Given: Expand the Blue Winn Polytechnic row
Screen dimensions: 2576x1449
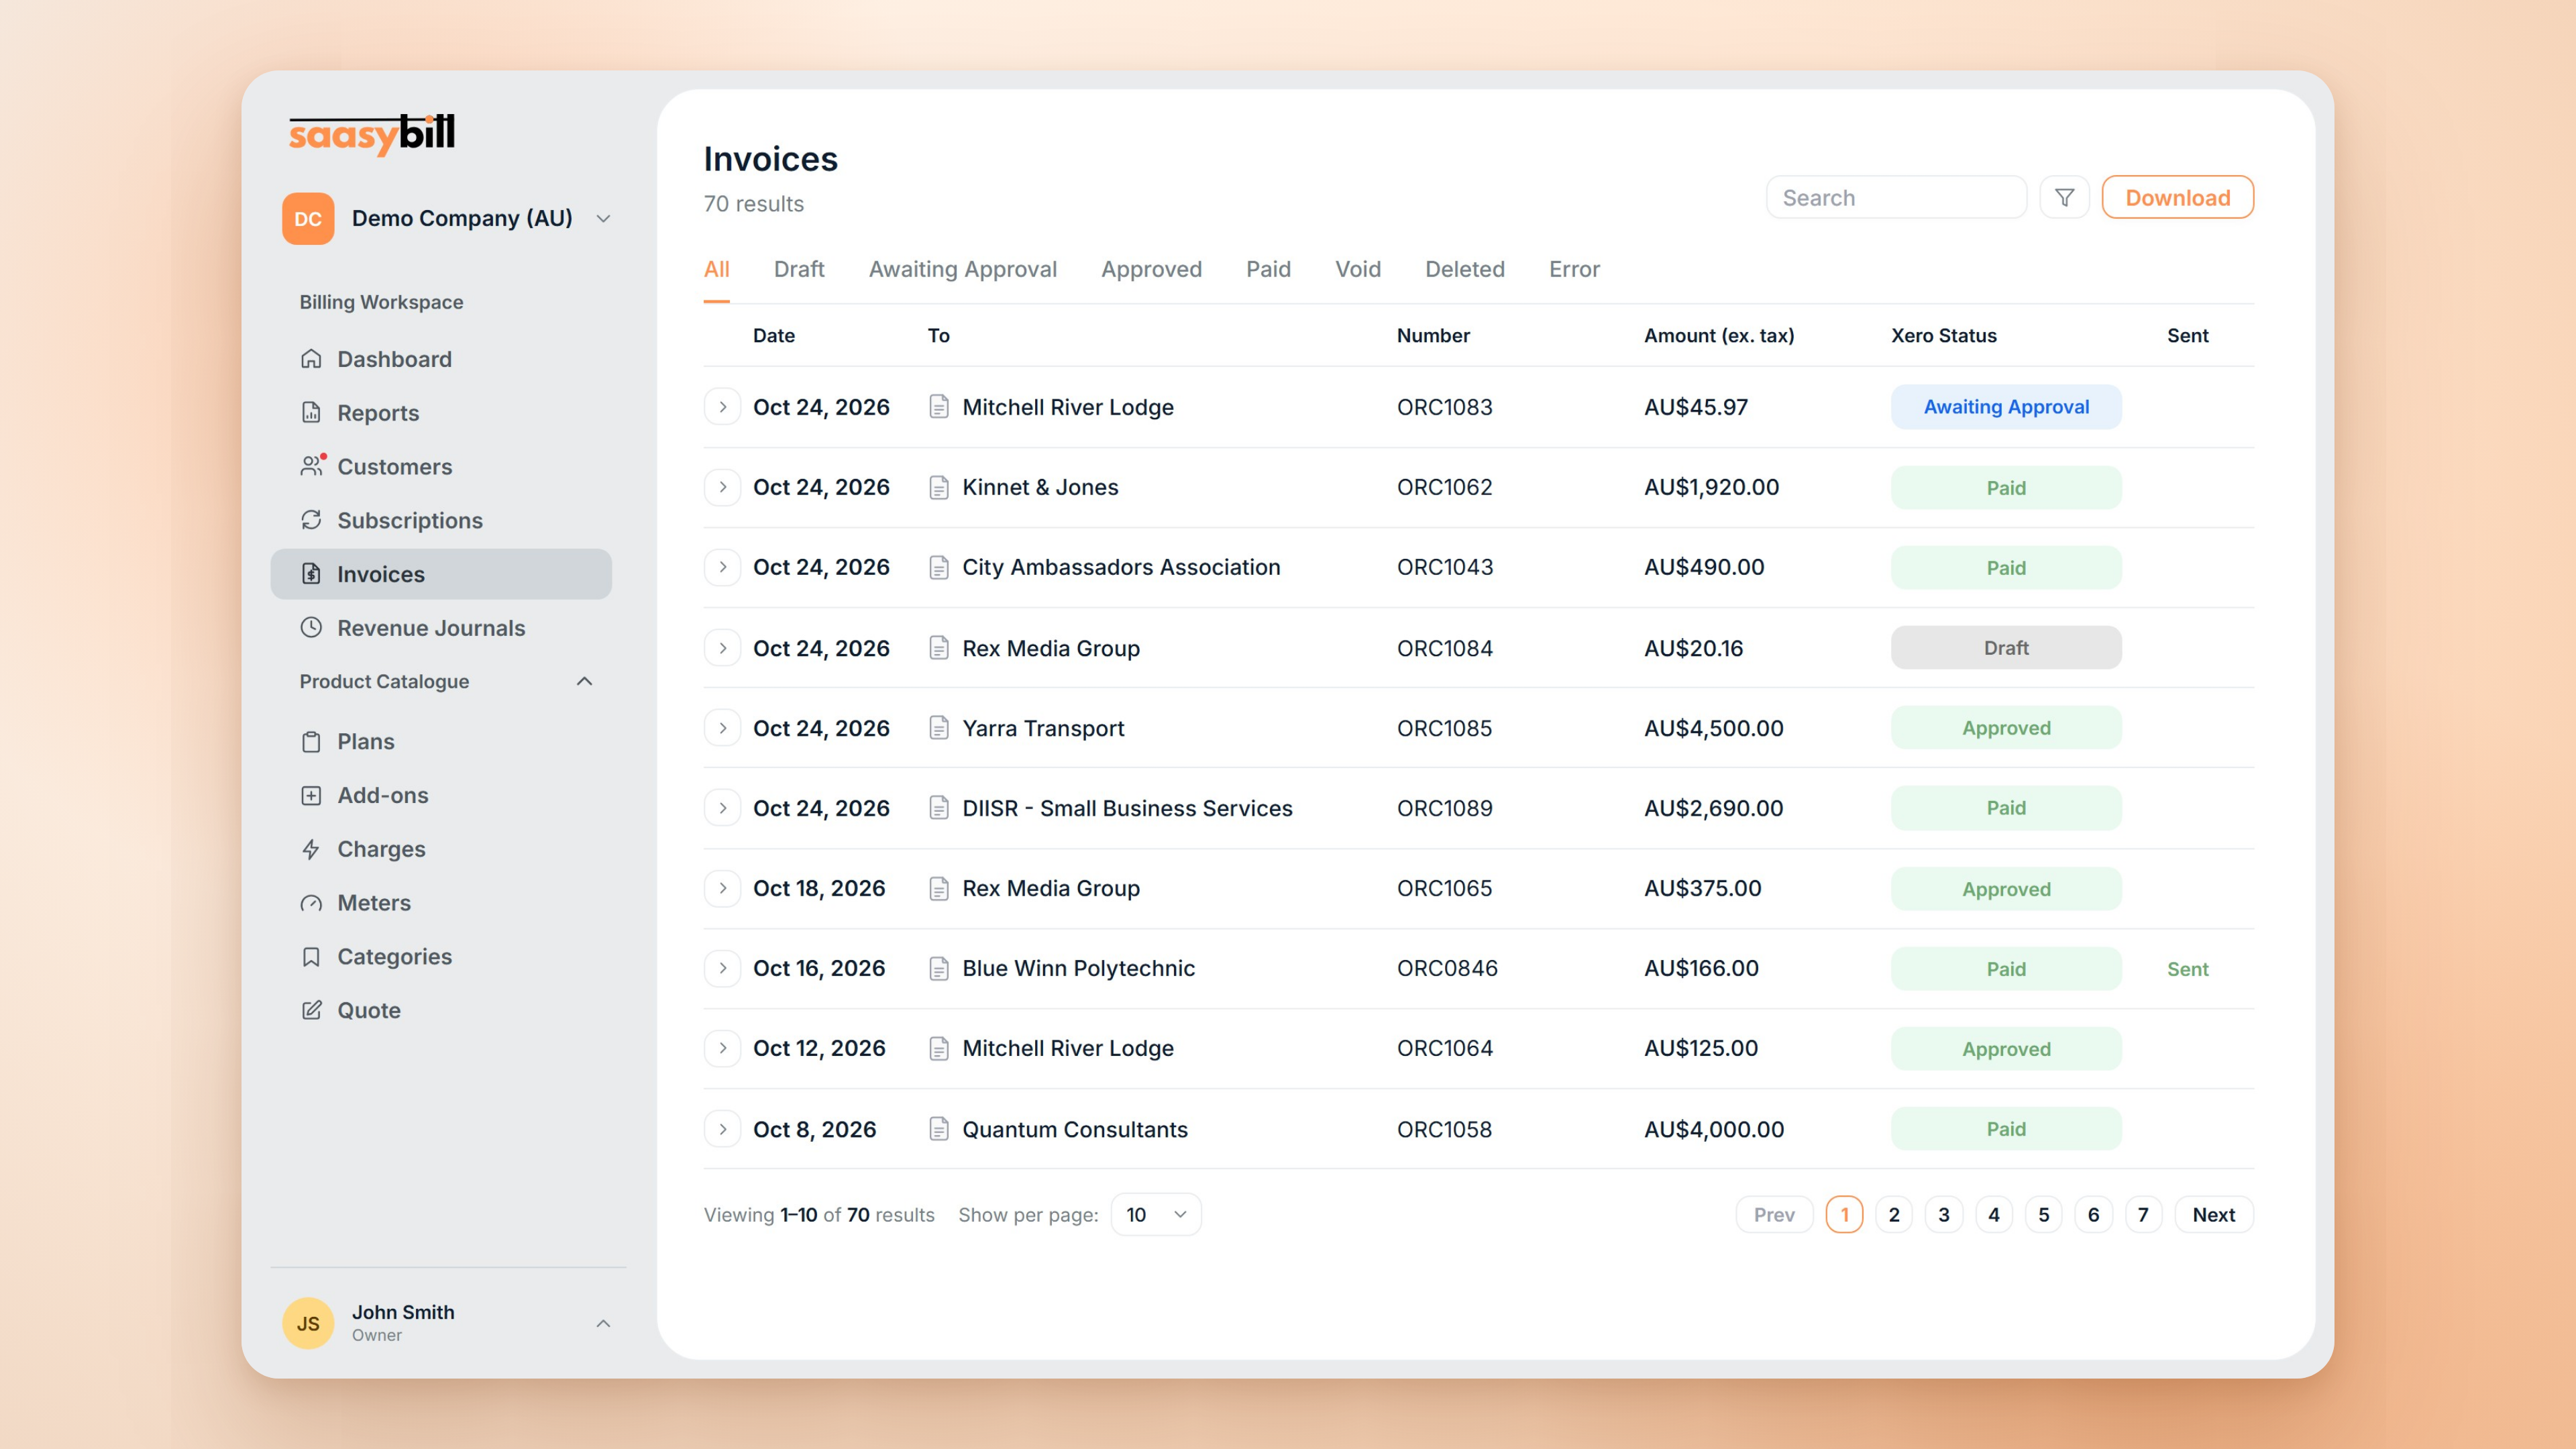Looking at the screenshot, I should [722, 968].
